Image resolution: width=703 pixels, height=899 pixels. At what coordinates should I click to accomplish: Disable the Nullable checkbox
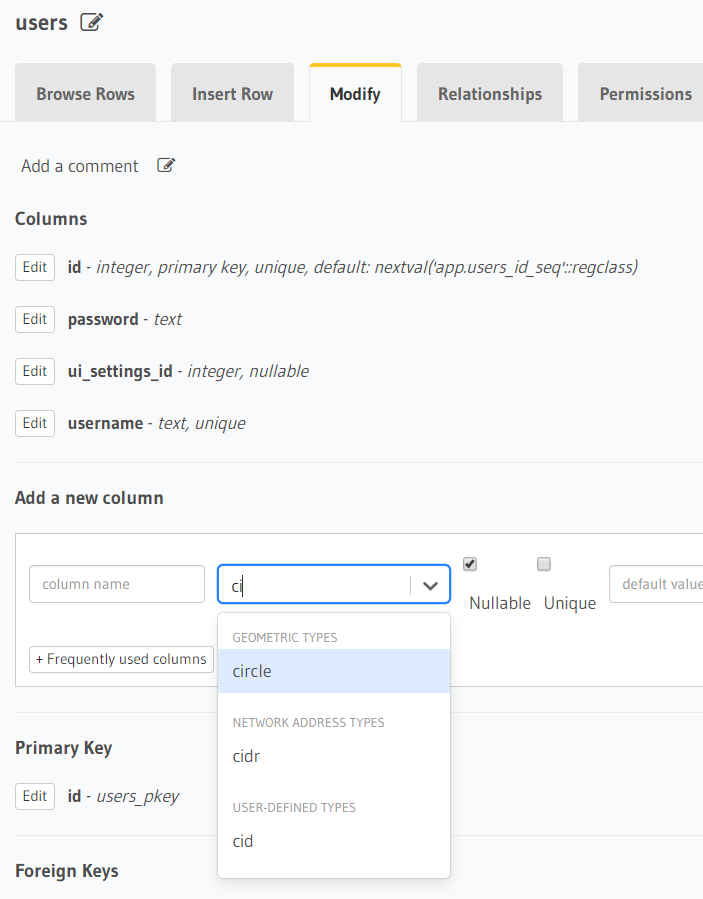pos(469,564)
